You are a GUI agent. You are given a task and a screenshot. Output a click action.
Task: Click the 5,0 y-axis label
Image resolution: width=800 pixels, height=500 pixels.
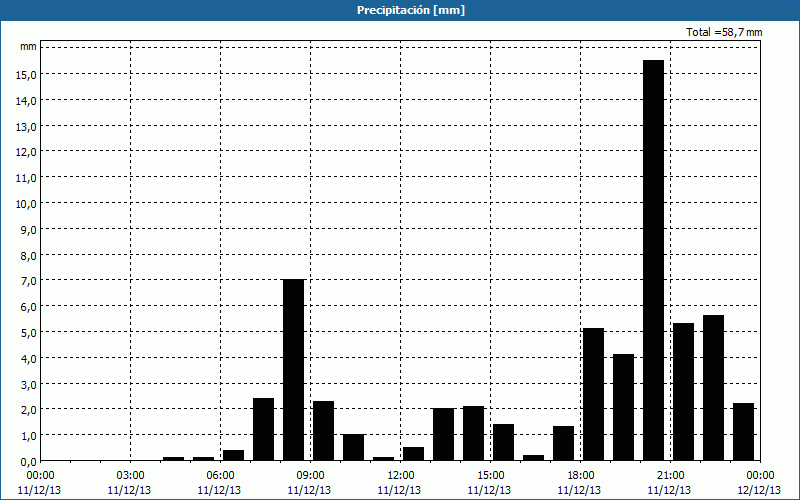(28, 333)
